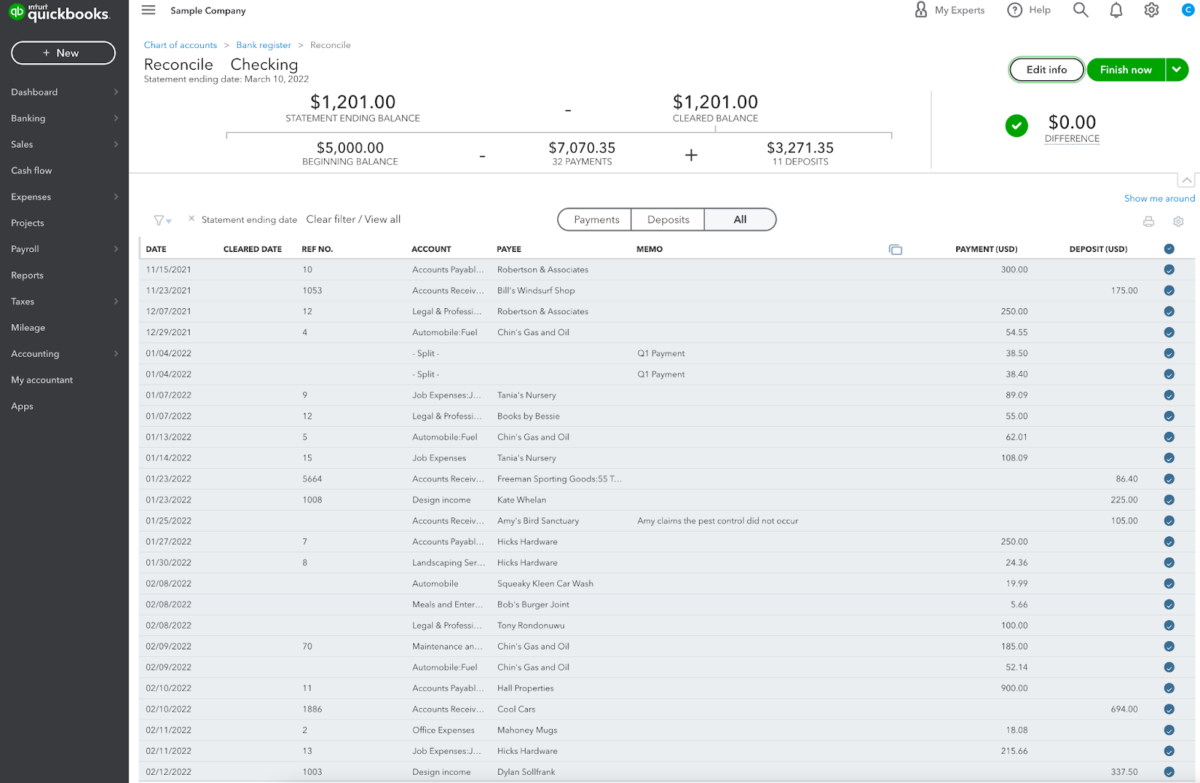Unclear the Squeaky Kleen Car Wash transaction checkmark

coord(1168,583)
